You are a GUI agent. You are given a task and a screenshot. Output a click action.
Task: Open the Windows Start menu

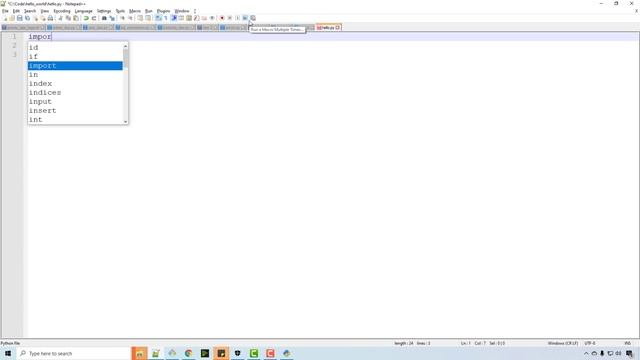click(8, 353)
